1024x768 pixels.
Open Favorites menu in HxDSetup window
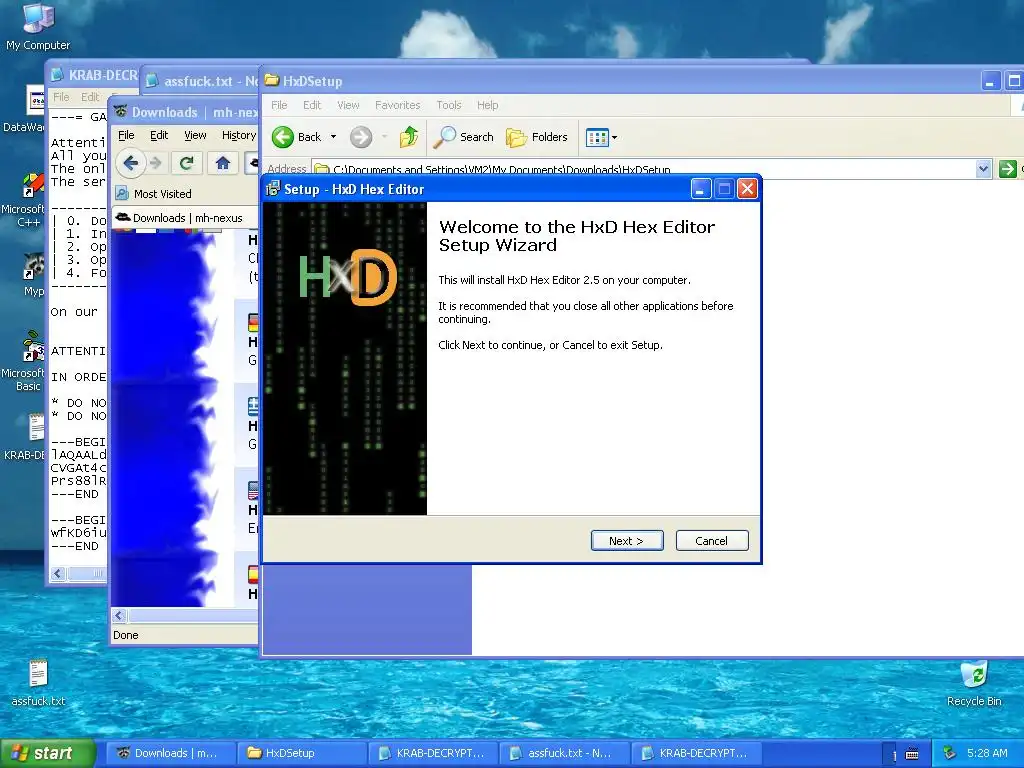click(397, 105)
